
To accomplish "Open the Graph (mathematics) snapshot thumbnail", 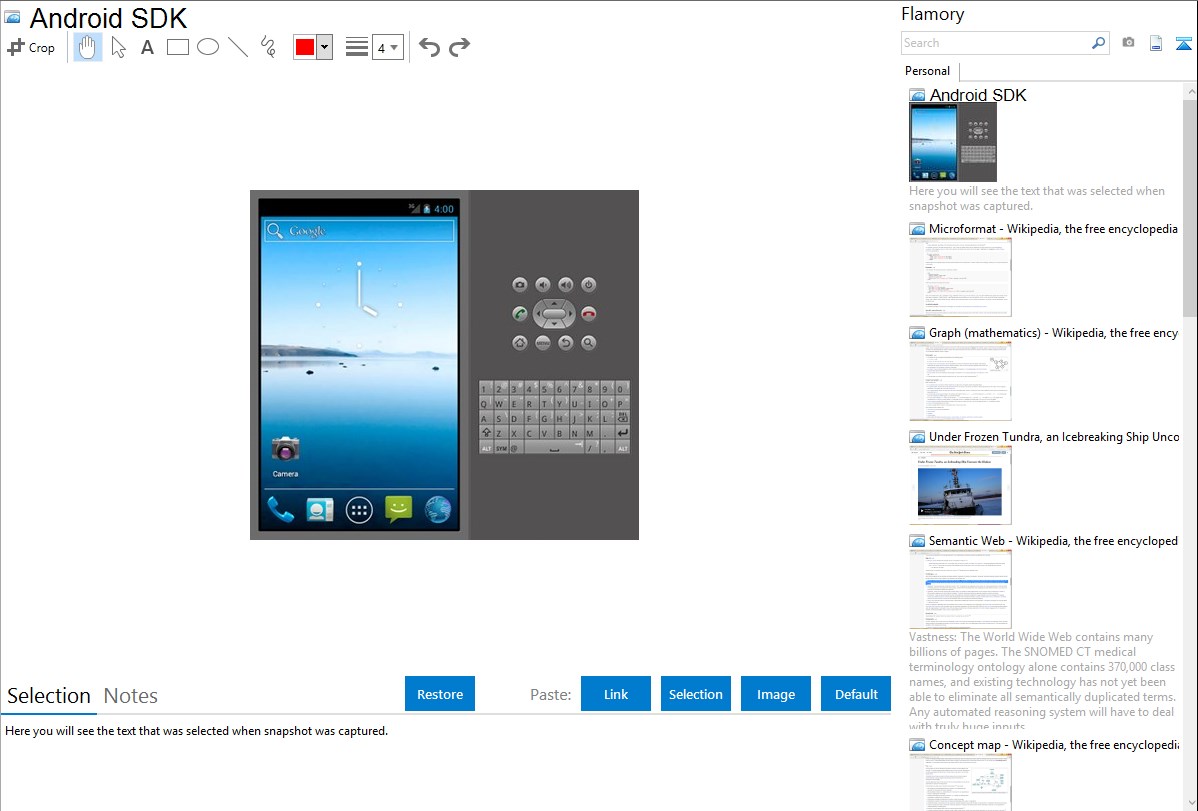I will (960, 381).
